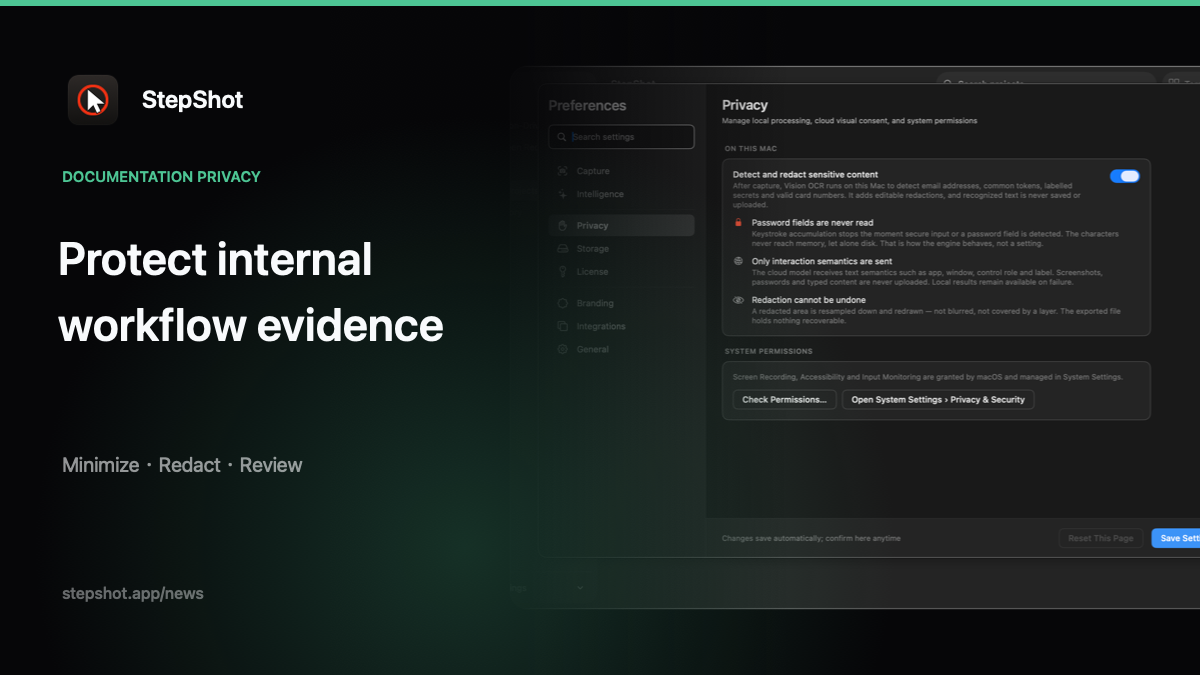The image size is (1200, 675).
Task: Open the Branding settings section
Action: [621, 303]
